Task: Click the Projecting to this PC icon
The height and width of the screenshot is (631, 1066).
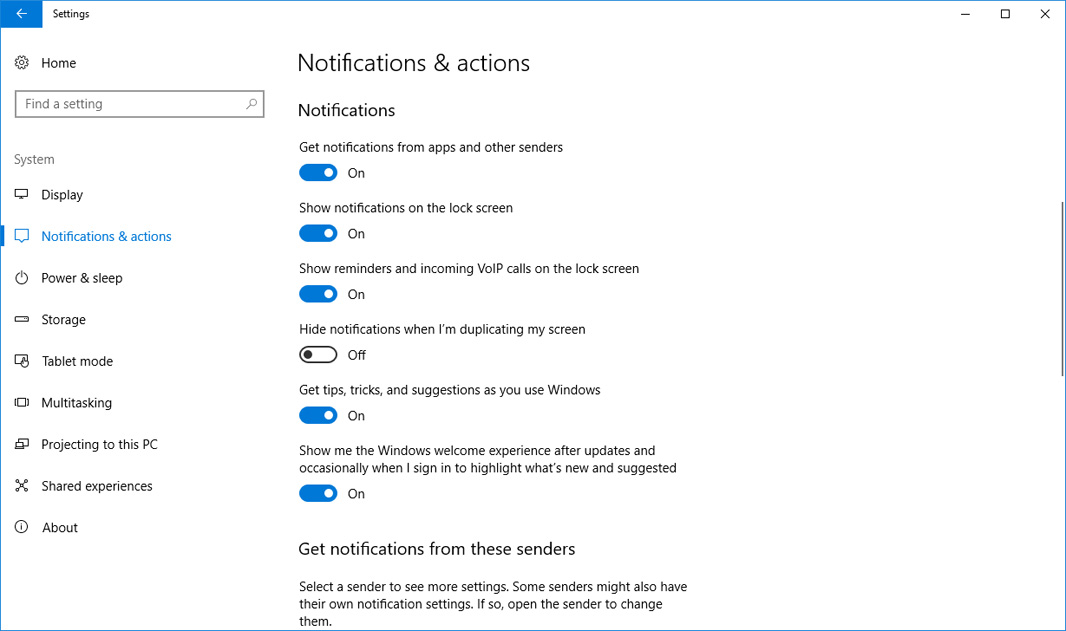Action: pos(22,444)
